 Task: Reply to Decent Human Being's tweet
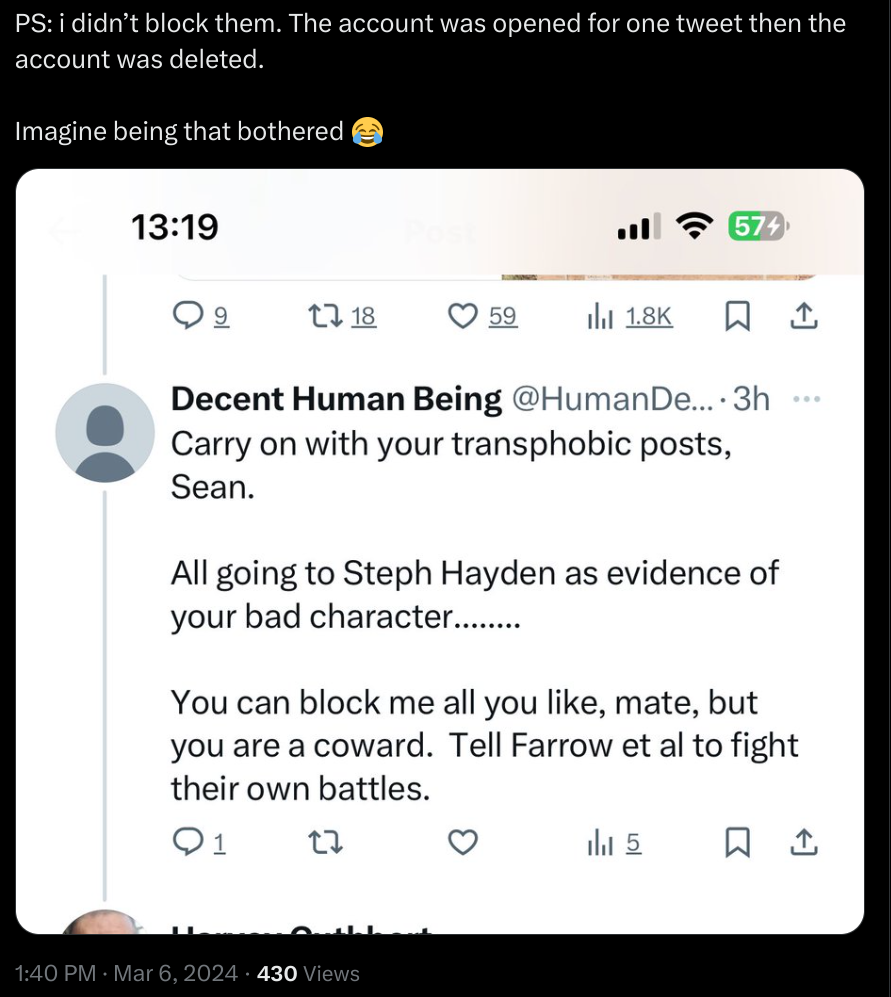pyautogui.click(x=188, y=844)
